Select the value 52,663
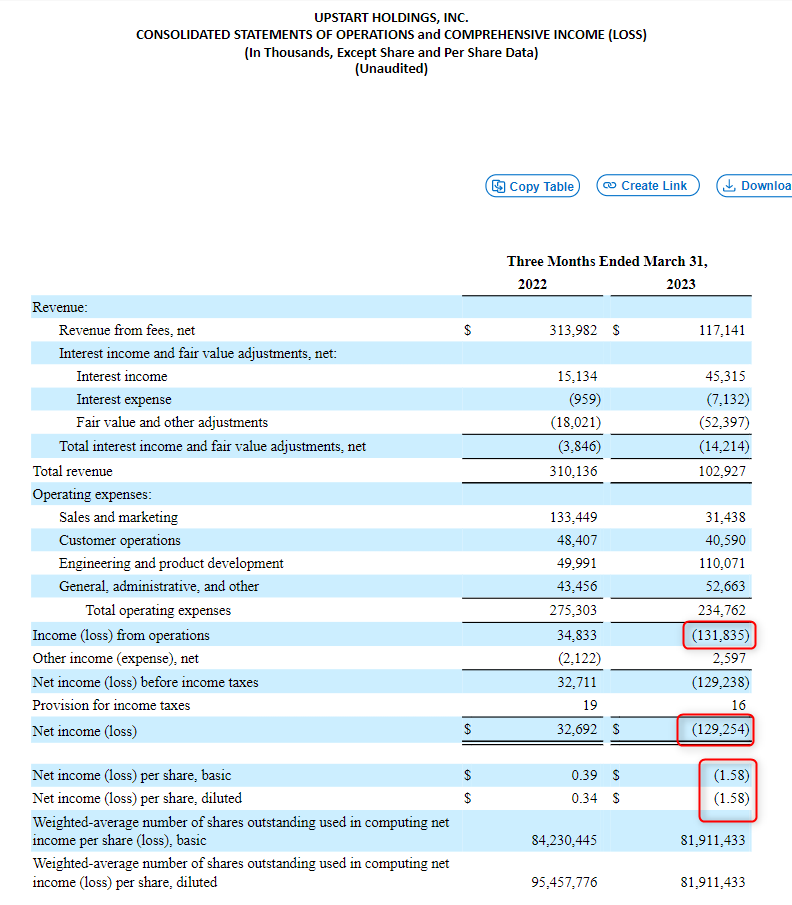Image resolution: width=792 pixels, height=905 pixels. click(725, 586)
